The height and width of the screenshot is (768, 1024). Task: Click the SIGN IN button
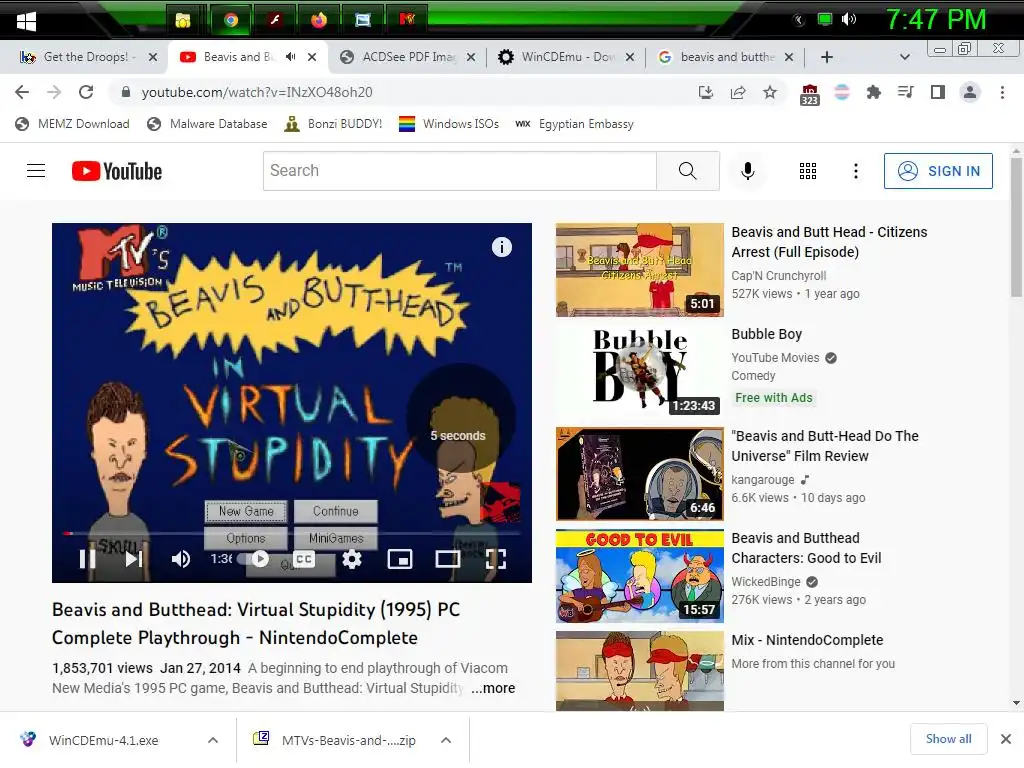click(x=938, y=171)
